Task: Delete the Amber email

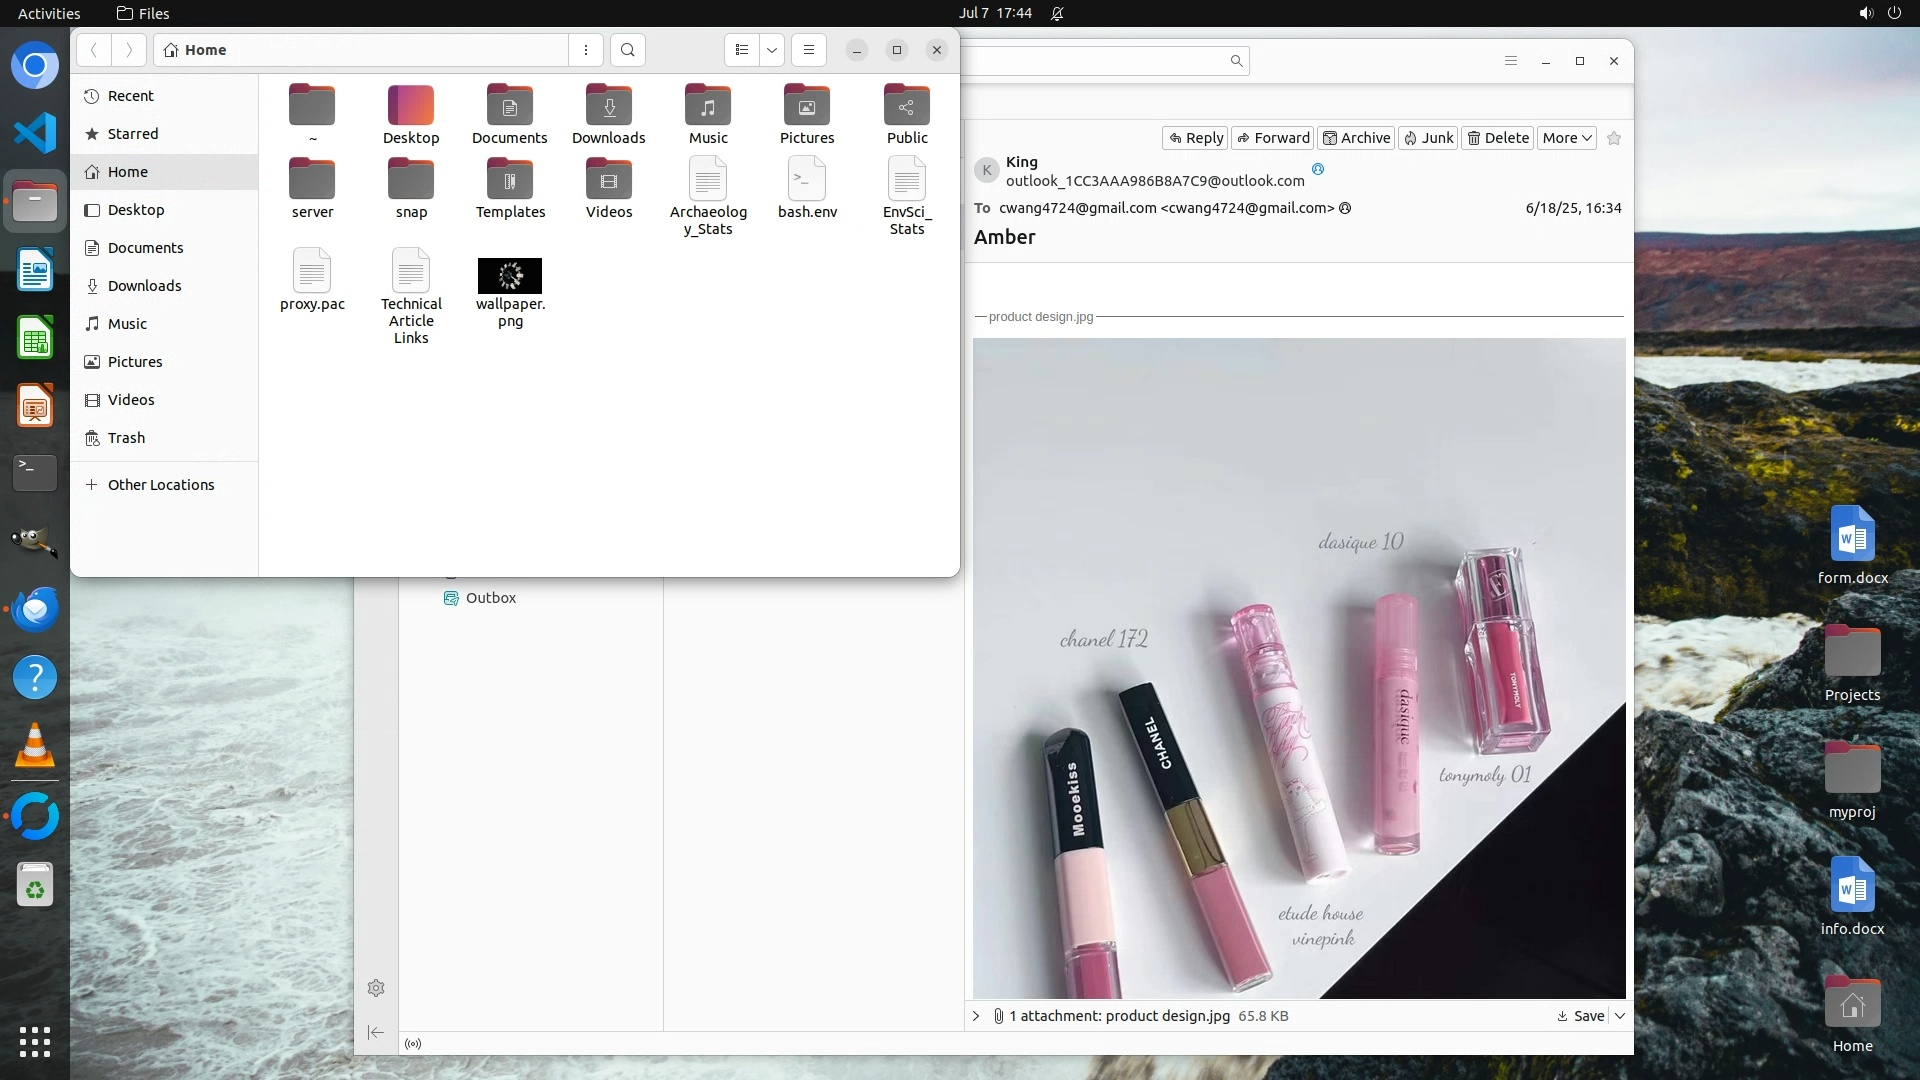Action: pos(1497,139)
